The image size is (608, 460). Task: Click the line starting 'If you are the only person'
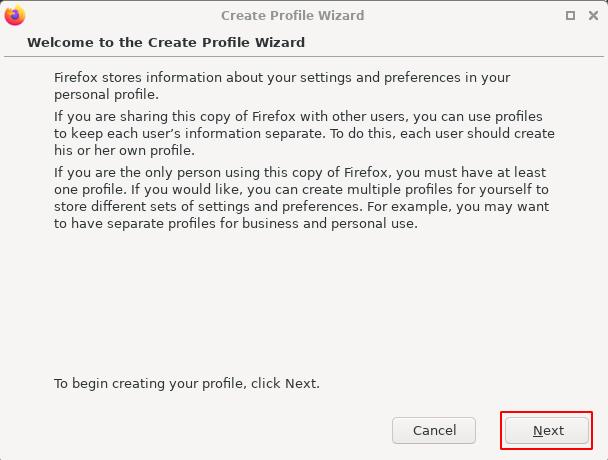click(x=300, y=172)
